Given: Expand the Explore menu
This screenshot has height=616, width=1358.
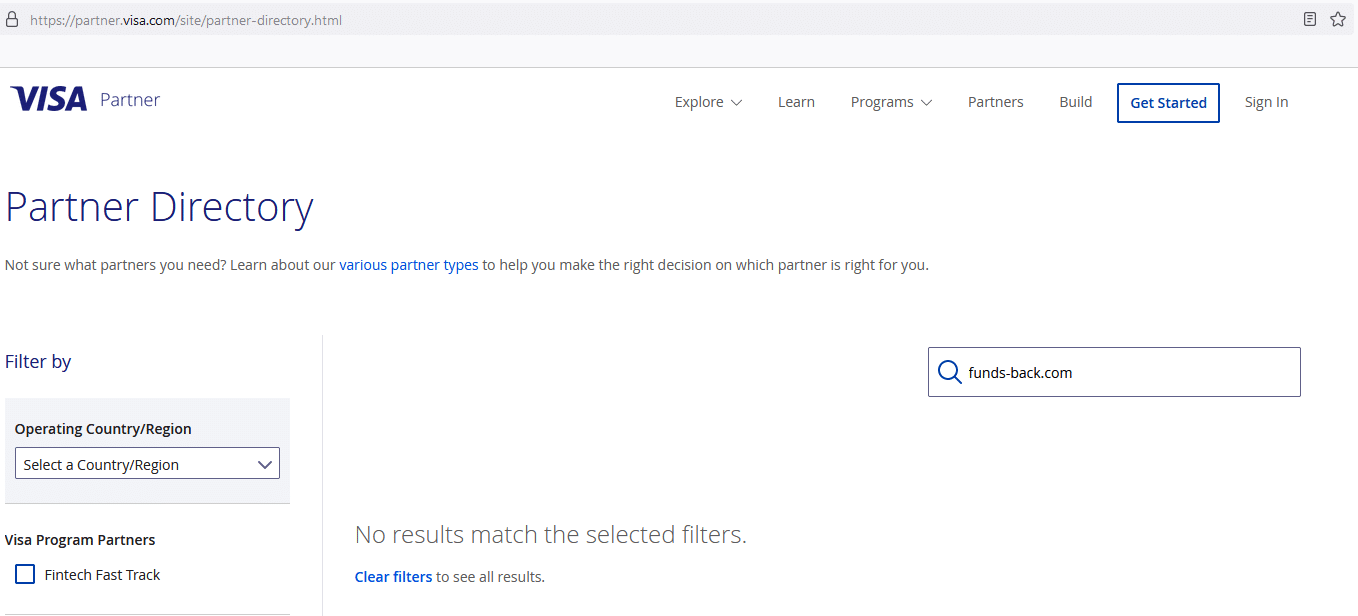Looking at the screenshot, I should (x=708, y=102).
